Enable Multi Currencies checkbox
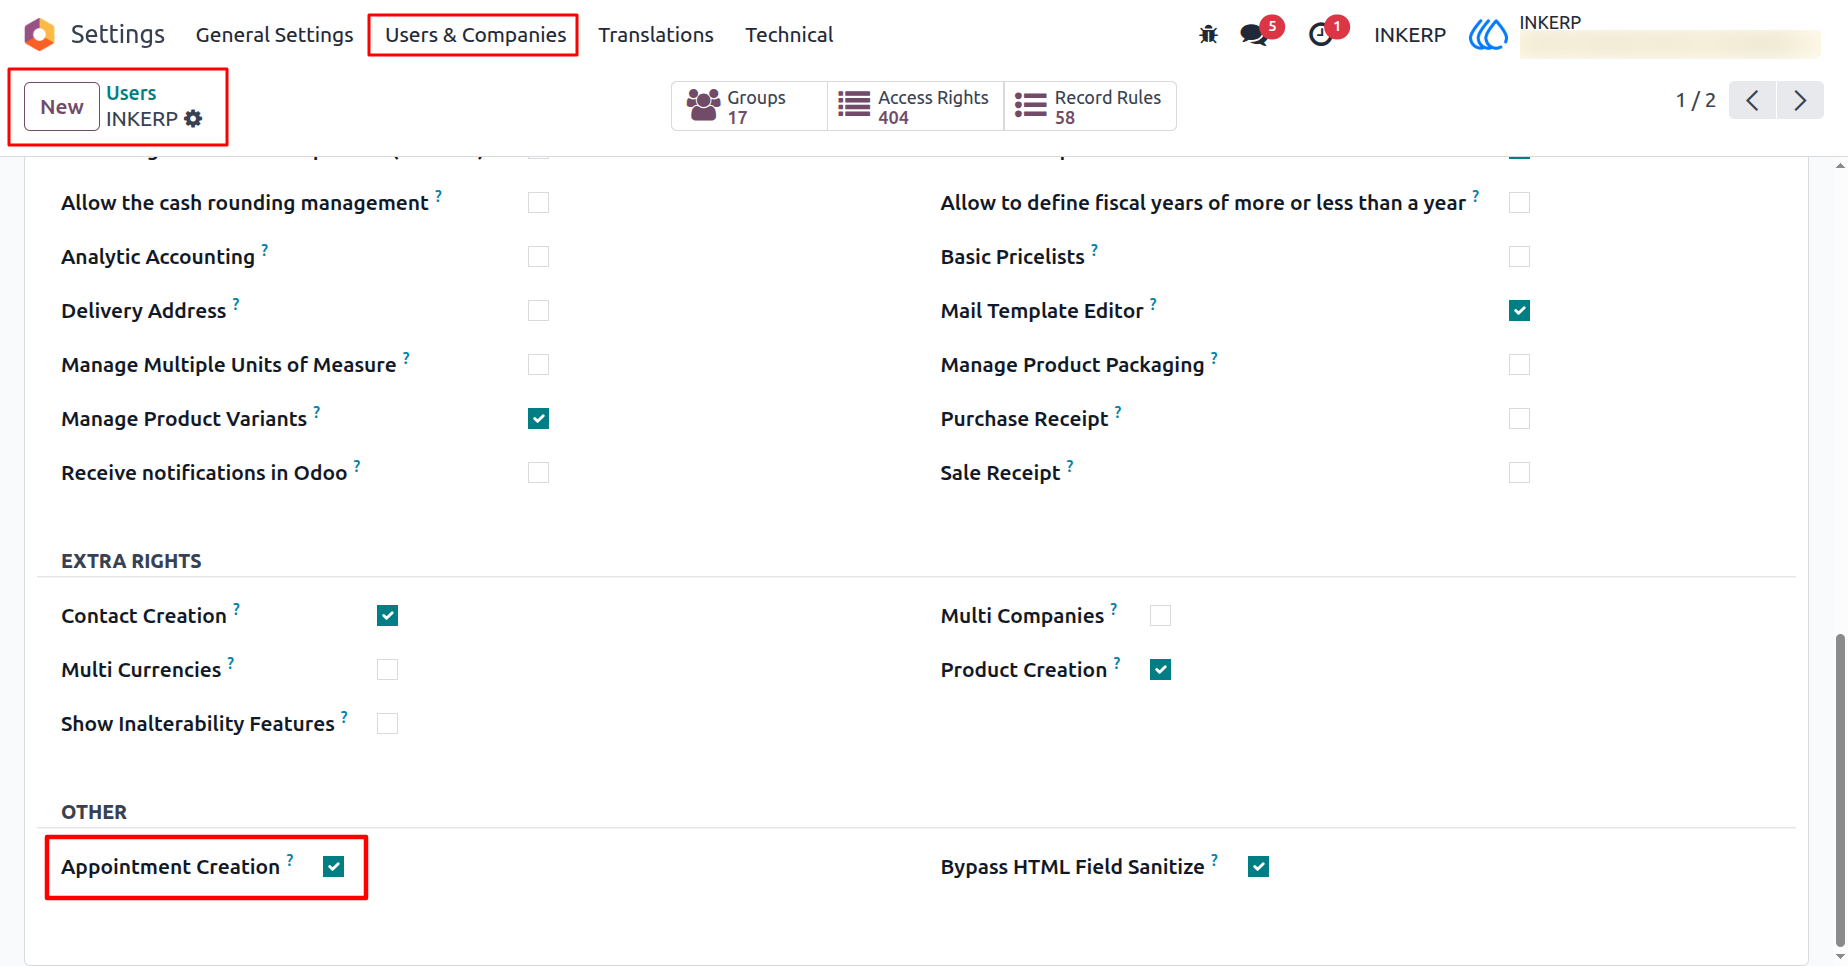This screenshot has height=966, width=1848. pyautogui.click(x=387, y=670)
